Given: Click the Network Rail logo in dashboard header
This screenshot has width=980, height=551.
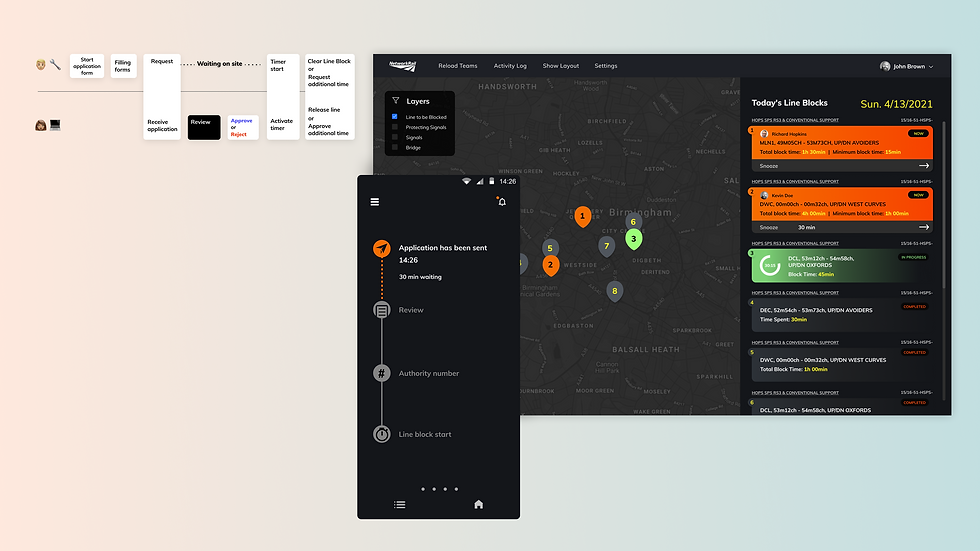Looking at the screenshot, I should pyautogui.click(x=402, y=65).
